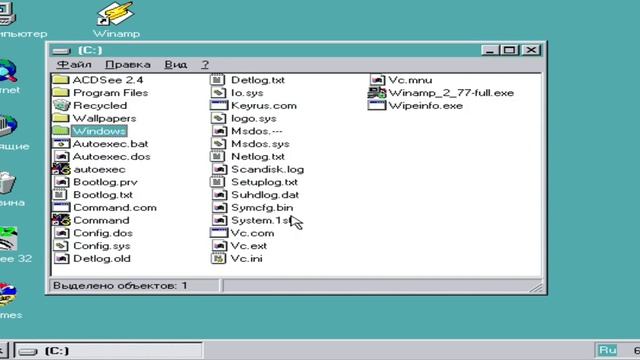The width and height of the screenshot is (640, 360).
Task: Select the Vc.mnu file icon
Action: click(x=377, y=80)
